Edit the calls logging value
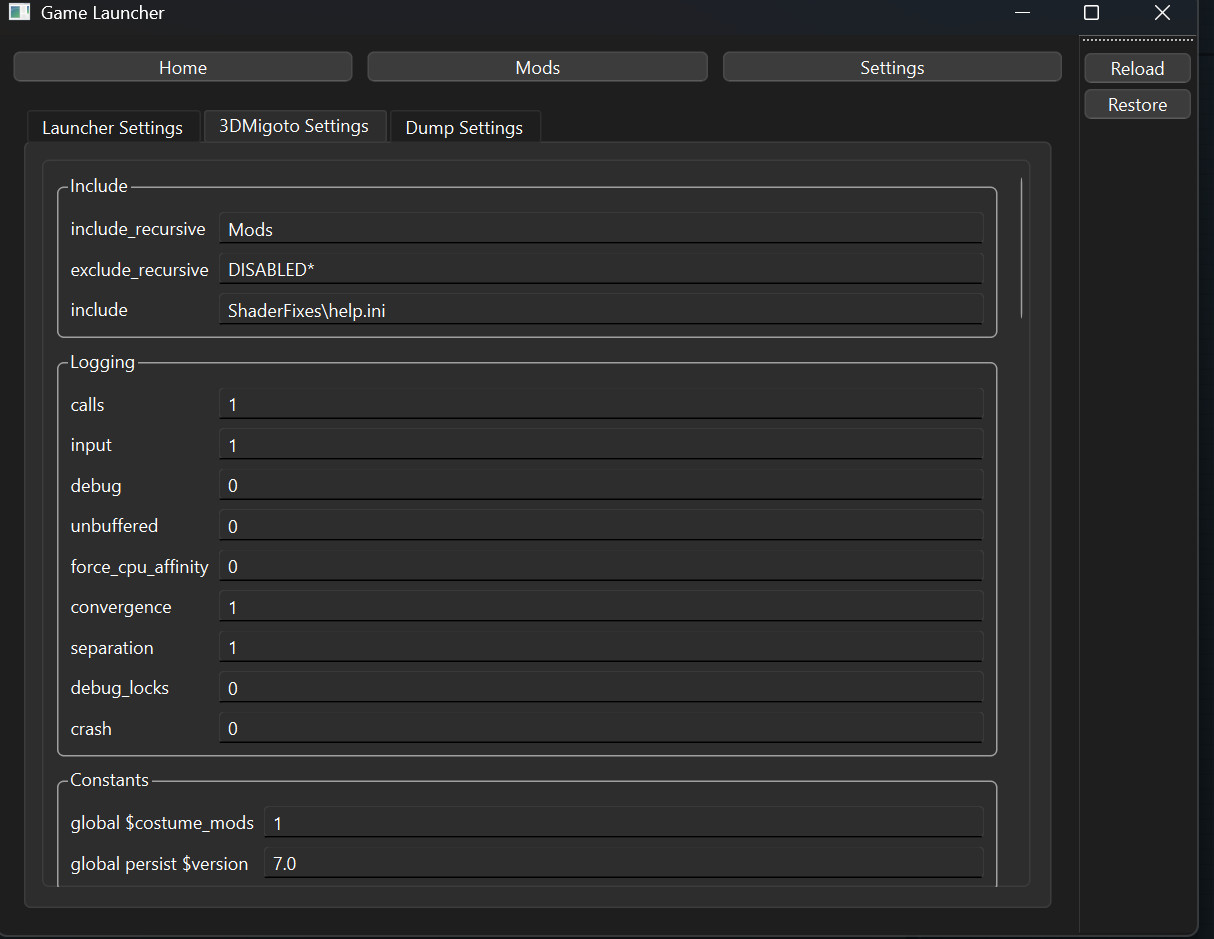 [600, 403]
